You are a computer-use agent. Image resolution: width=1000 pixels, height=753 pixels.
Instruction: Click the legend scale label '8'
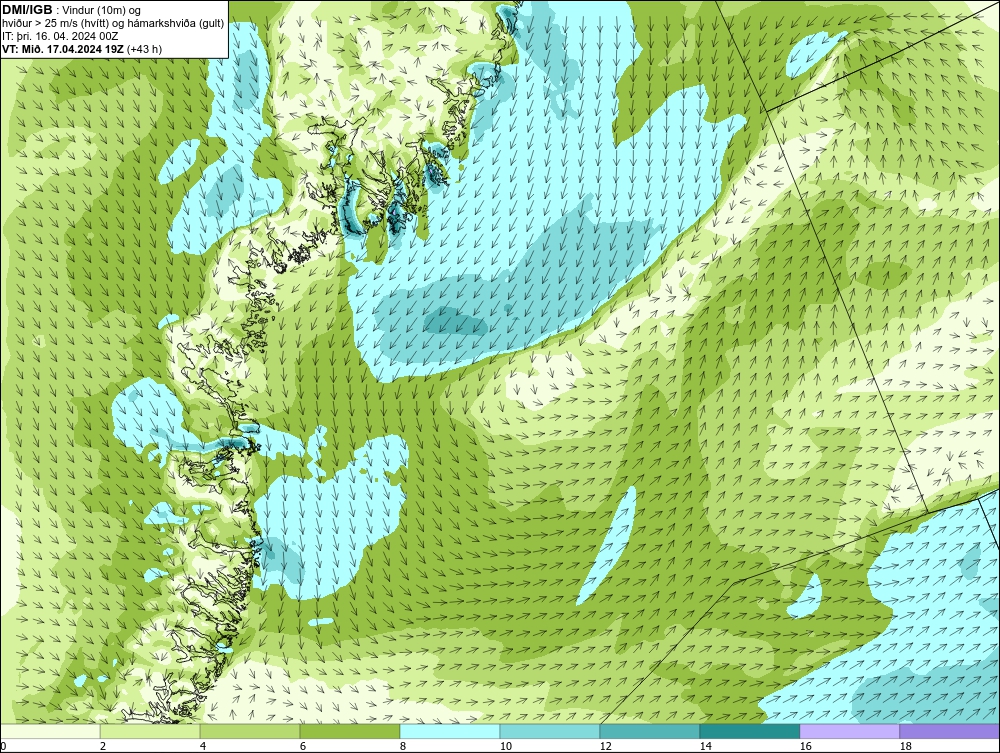click(403, 746)
